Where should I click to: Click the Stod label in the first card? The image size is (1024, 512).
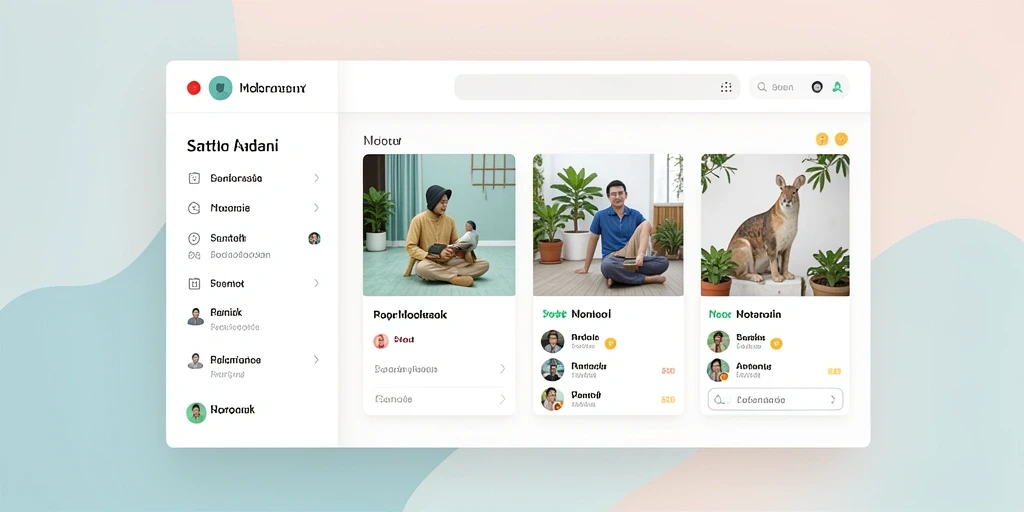(404, 340)
